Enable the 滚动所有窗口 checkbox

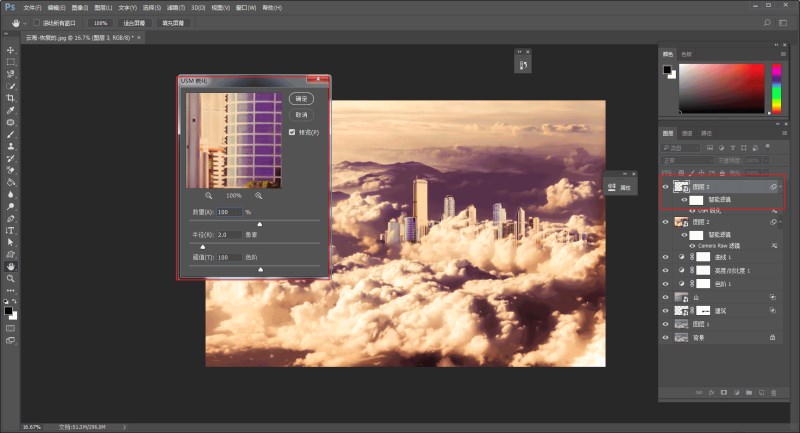[x=37, y=22]
